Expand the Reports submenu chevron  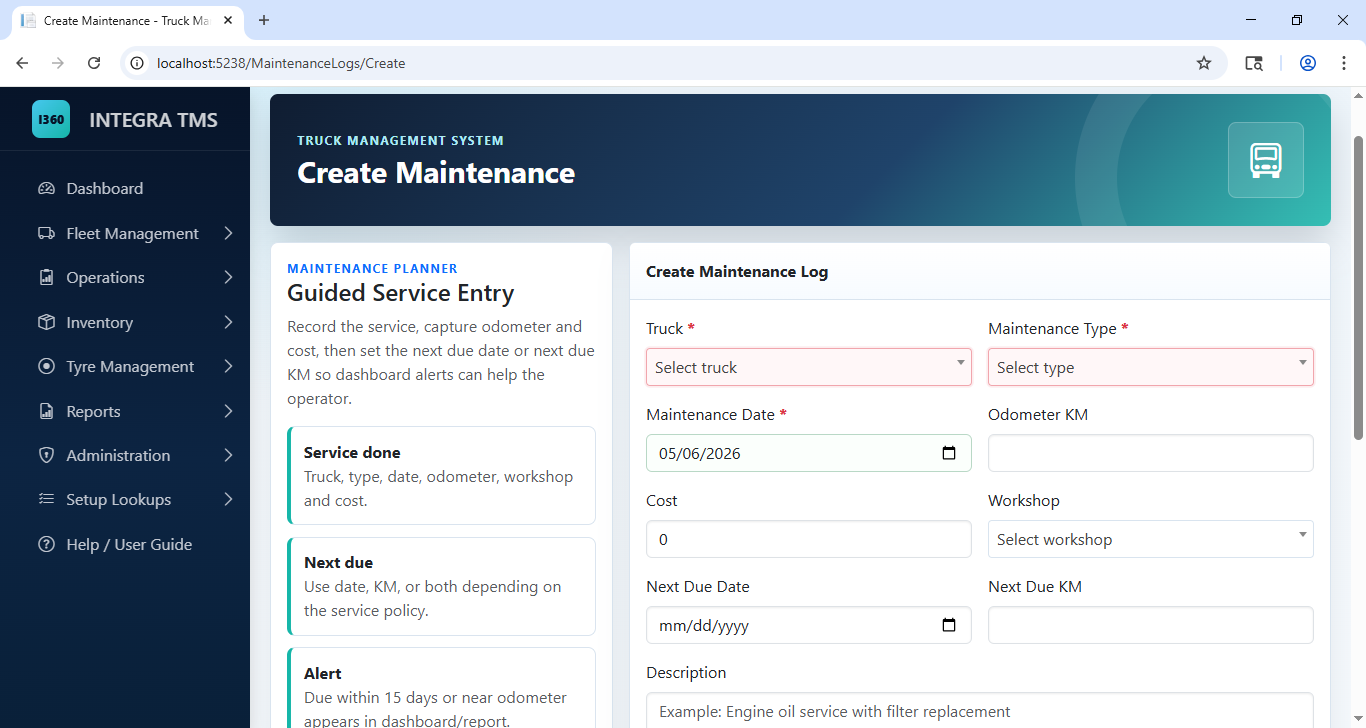[x=228, y=411]
